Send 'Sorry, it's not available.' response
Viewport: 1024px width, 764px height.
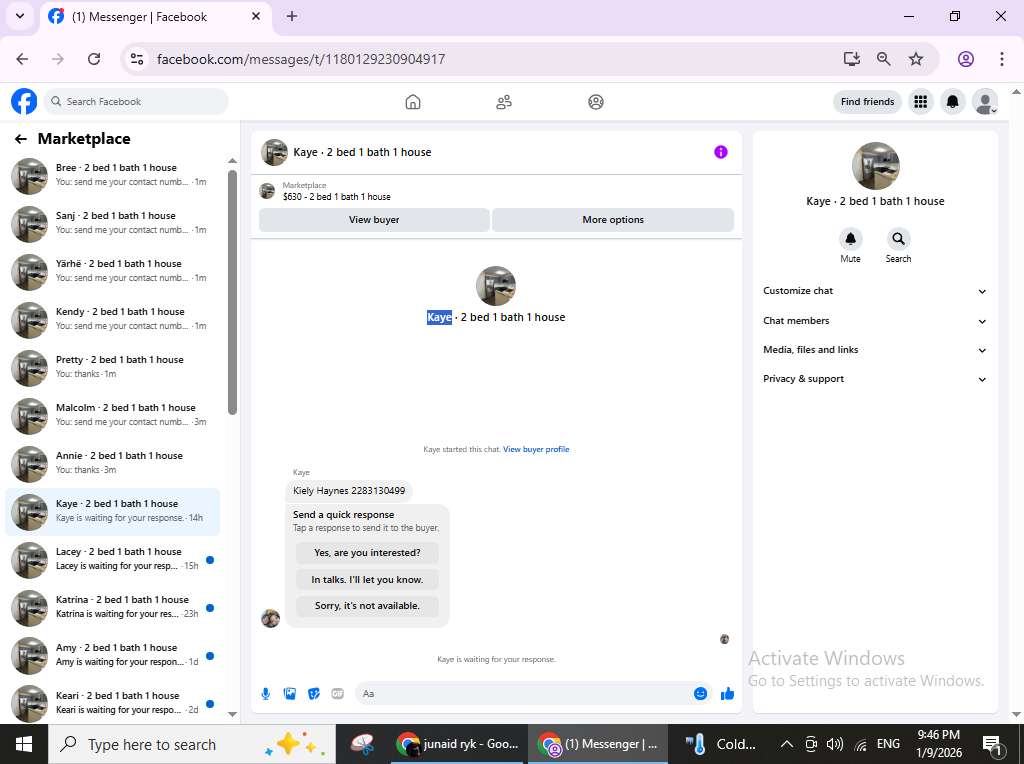click(367, 605)
